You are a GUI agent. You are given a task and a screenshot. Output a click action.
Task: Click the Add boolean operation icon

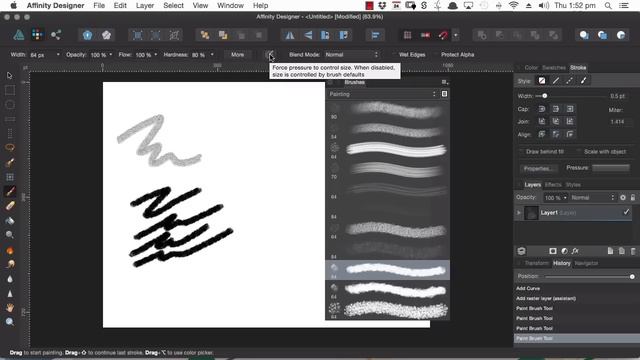(482, 36)
